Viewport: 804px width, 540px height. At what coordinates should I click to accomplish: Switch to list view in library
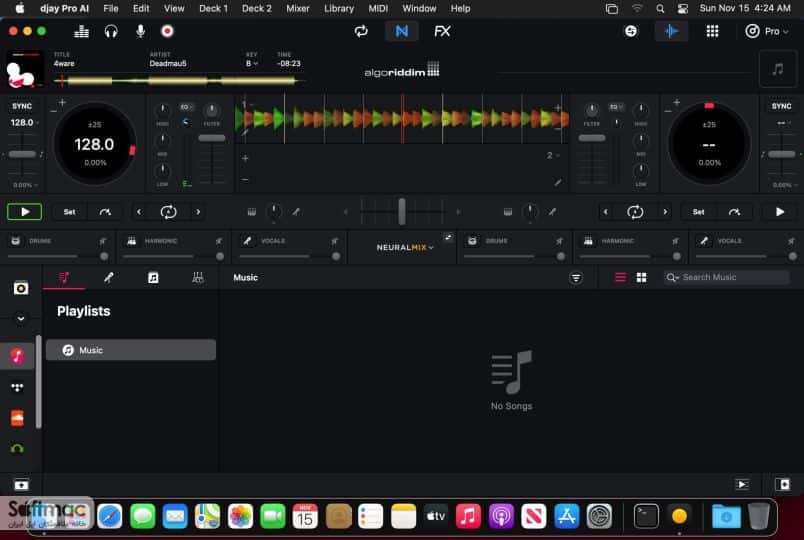[x=620, y=277]
